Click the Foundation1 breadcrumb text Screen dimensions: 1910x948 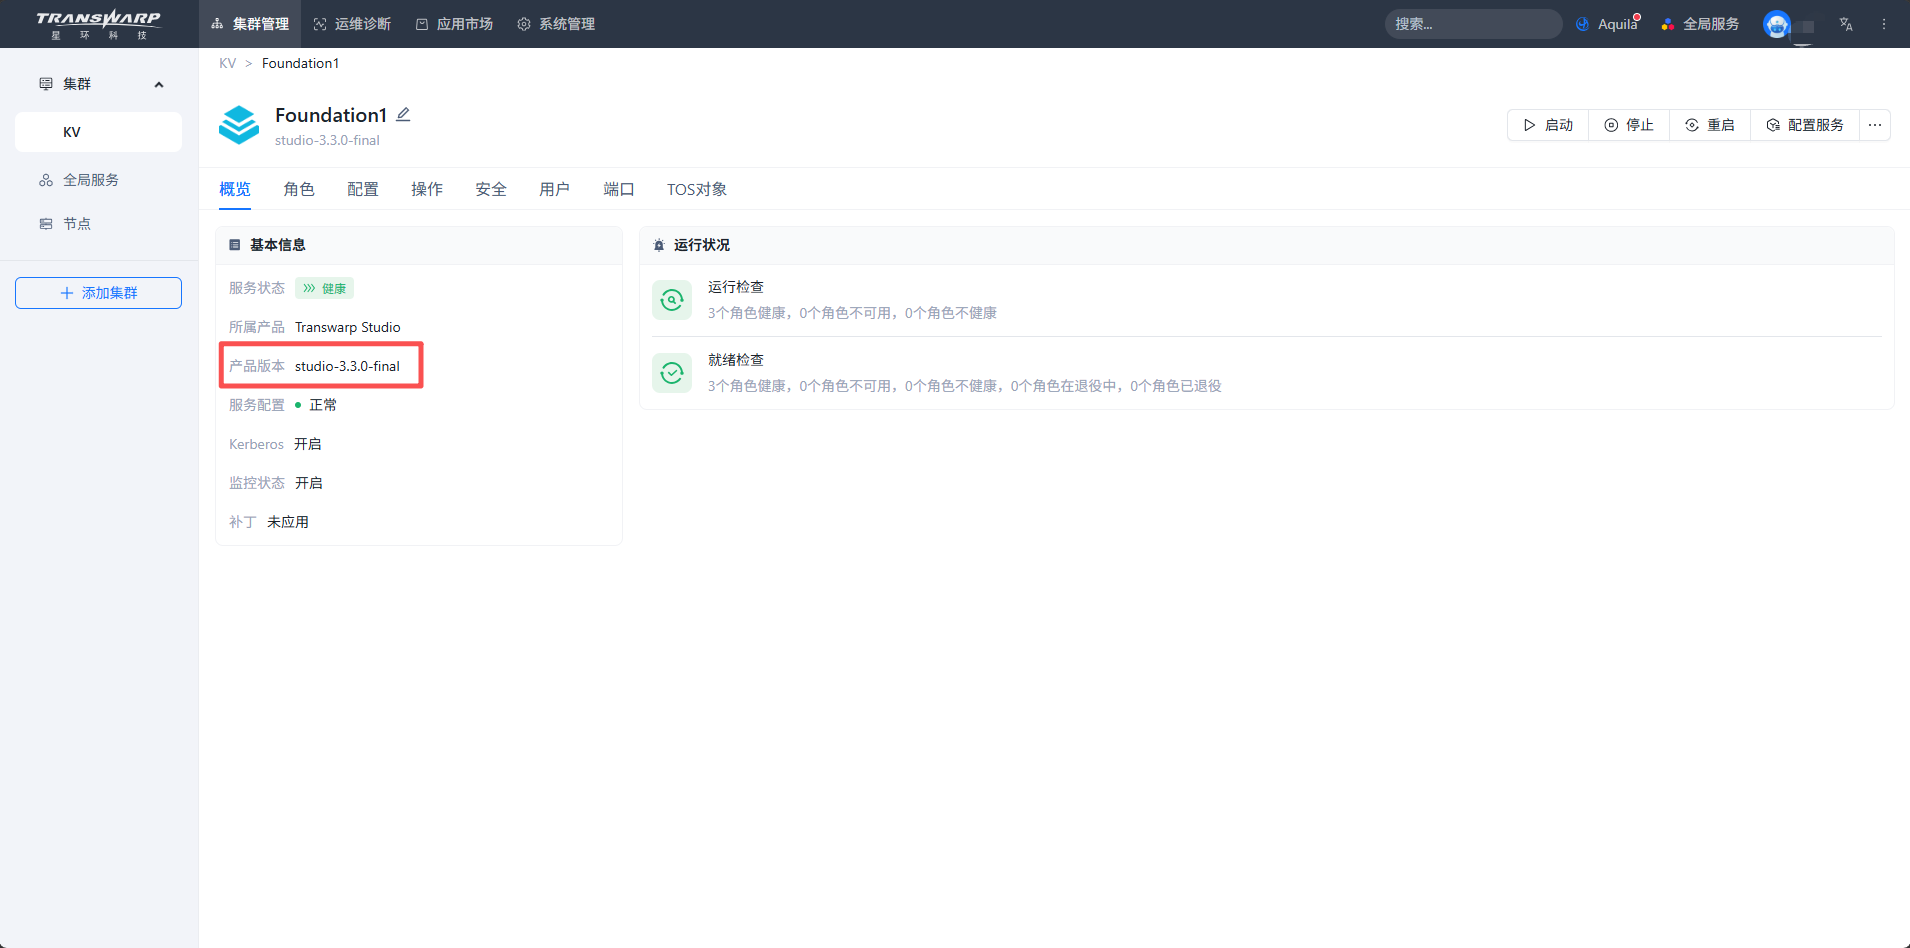[x=301, y=63]
